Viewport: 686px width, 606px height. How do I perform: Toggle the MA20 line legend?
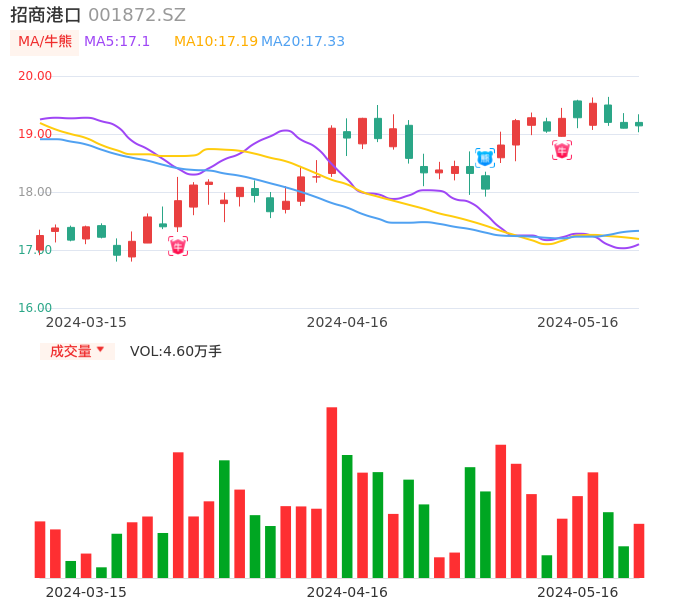tap(303, 41)
